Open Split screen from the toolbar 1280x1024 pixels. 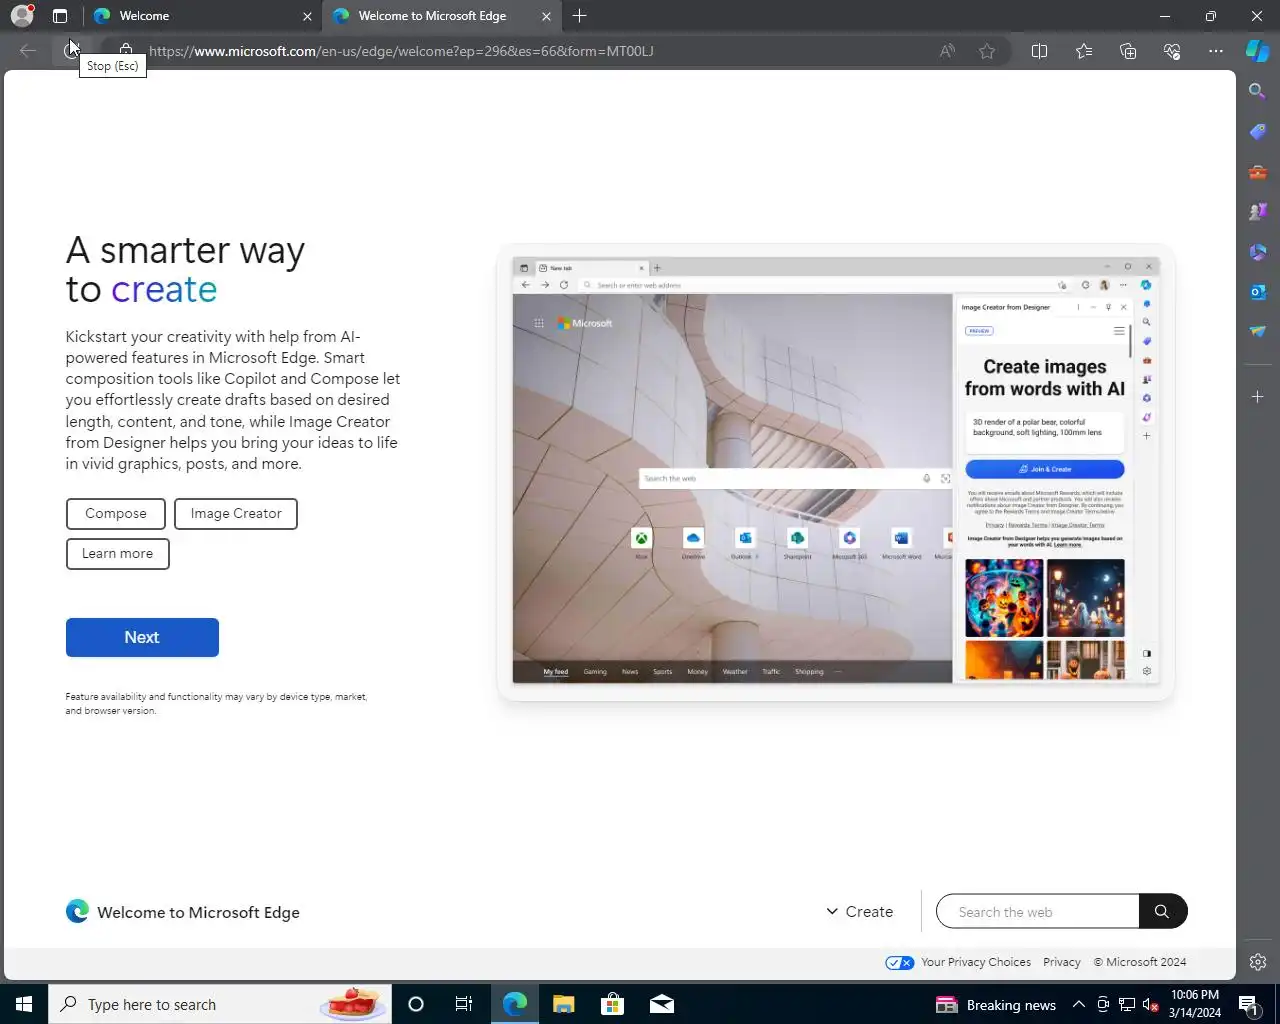coord(1039,51)
